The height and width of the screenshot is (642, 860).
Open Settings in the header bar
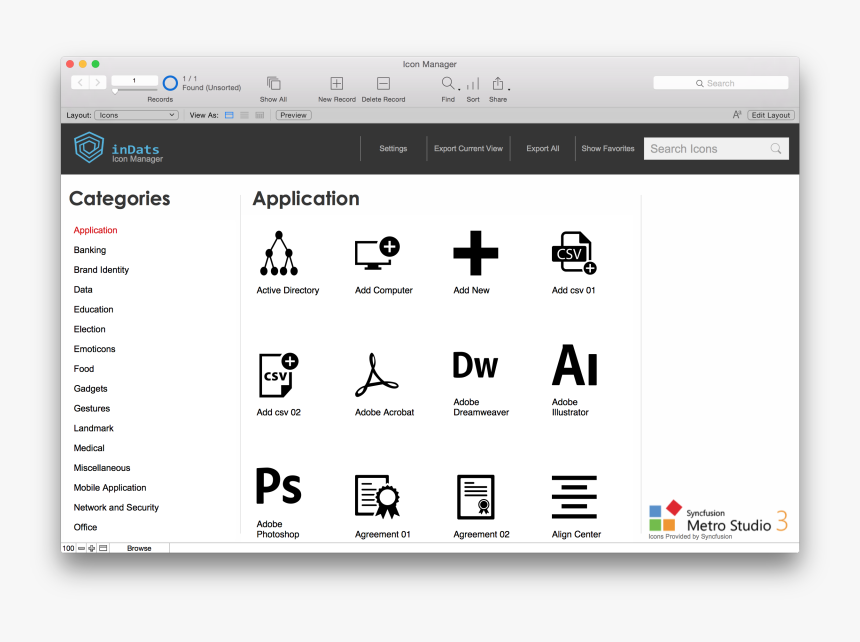coord(393,149)
